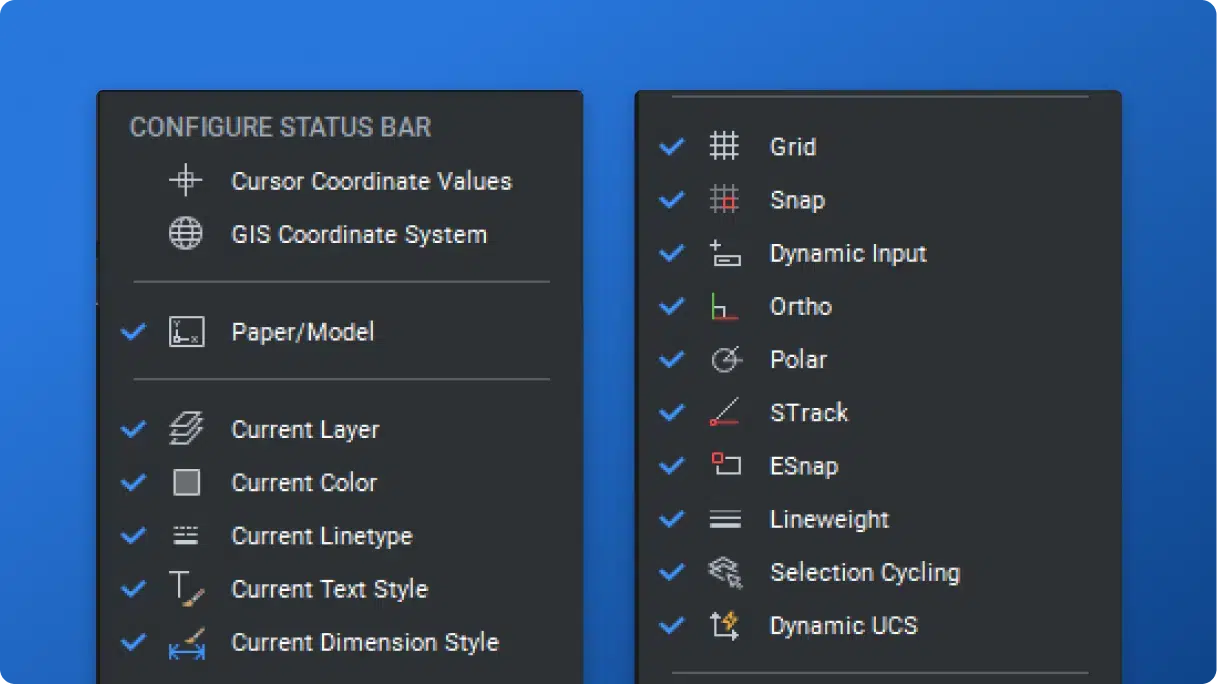This screenshot has width=1217, height=684.
Task: Click the Grid icon
Action: [x=727, y=146]
